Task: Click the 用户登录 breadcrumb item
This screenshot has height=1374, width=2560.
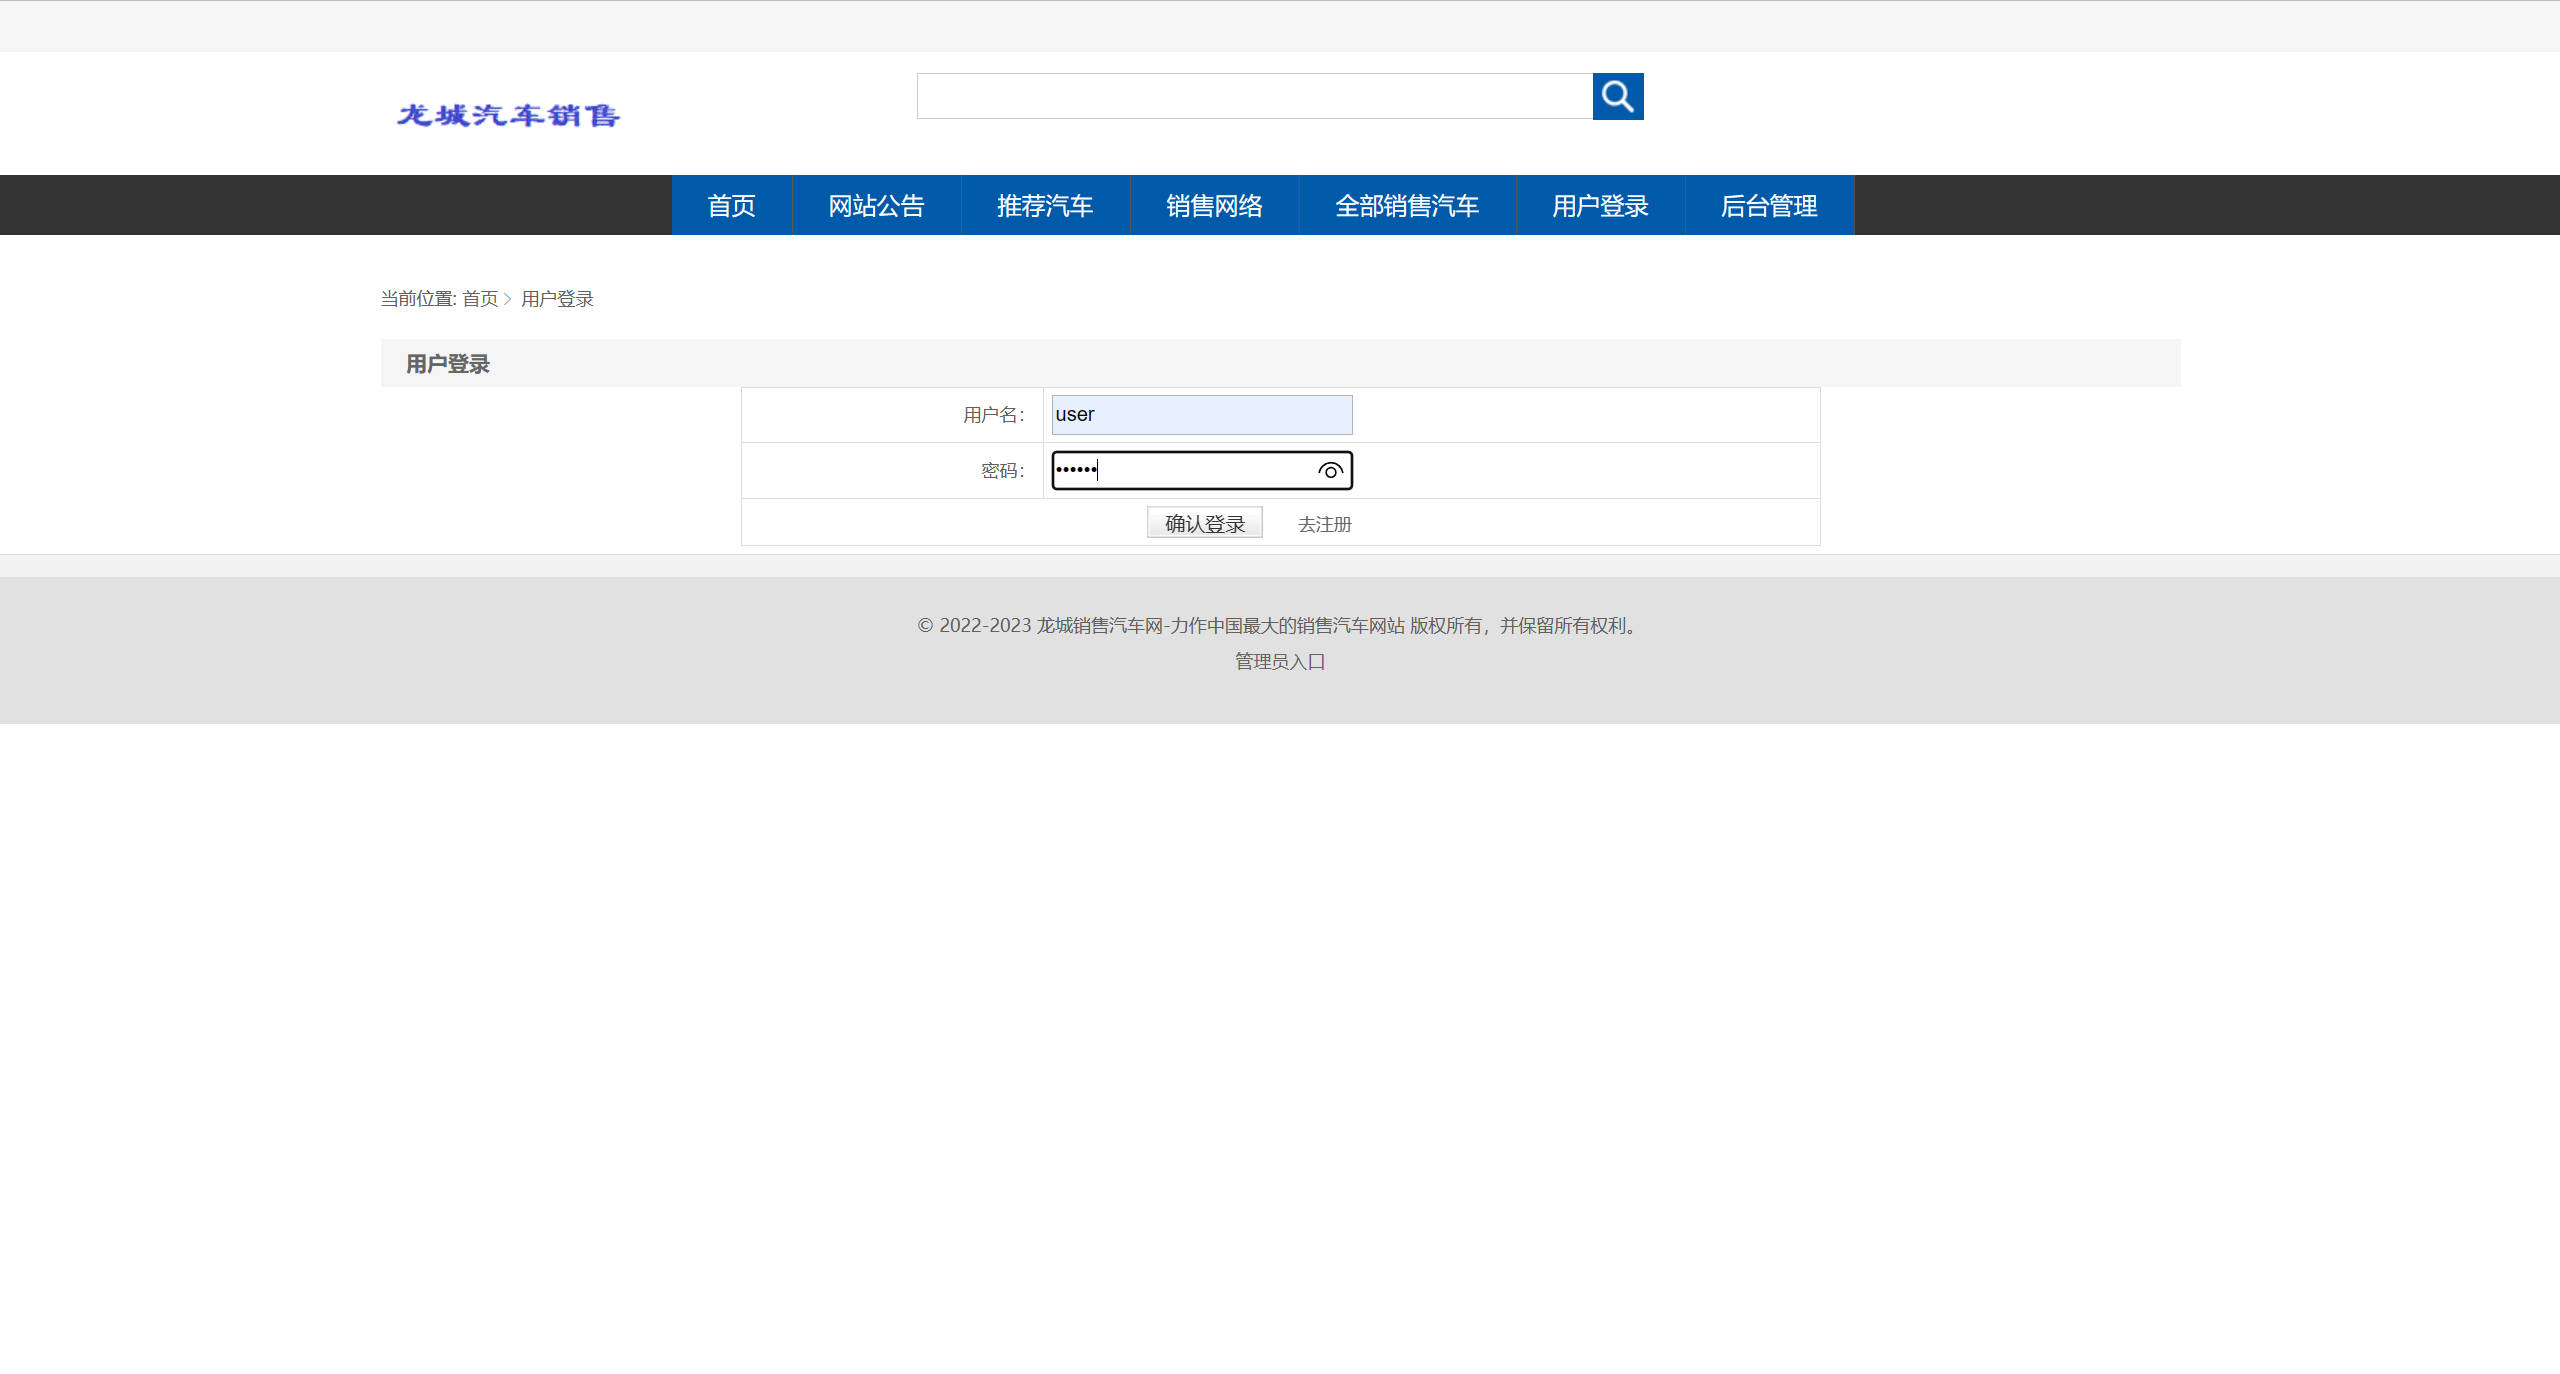Action: pyautogui.click(x=556, y=298)
